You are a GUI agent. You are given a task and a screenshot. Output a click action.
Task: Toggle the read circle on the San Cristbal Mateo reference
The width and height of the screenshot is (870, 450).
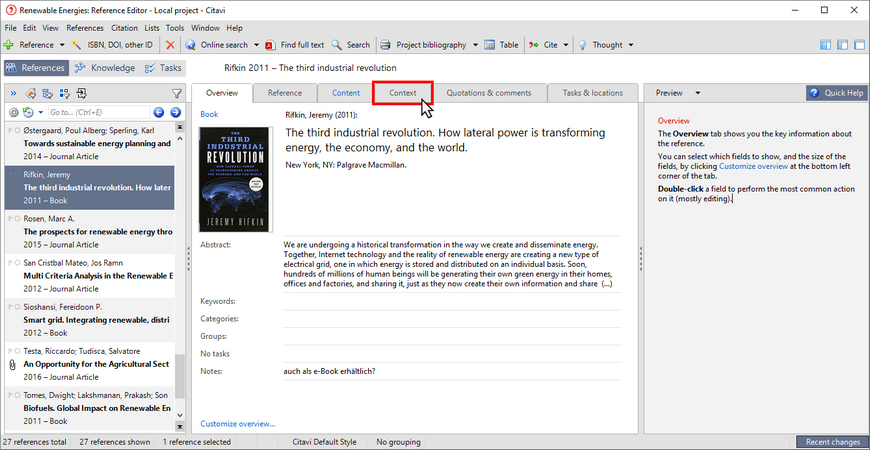(19, 263)
